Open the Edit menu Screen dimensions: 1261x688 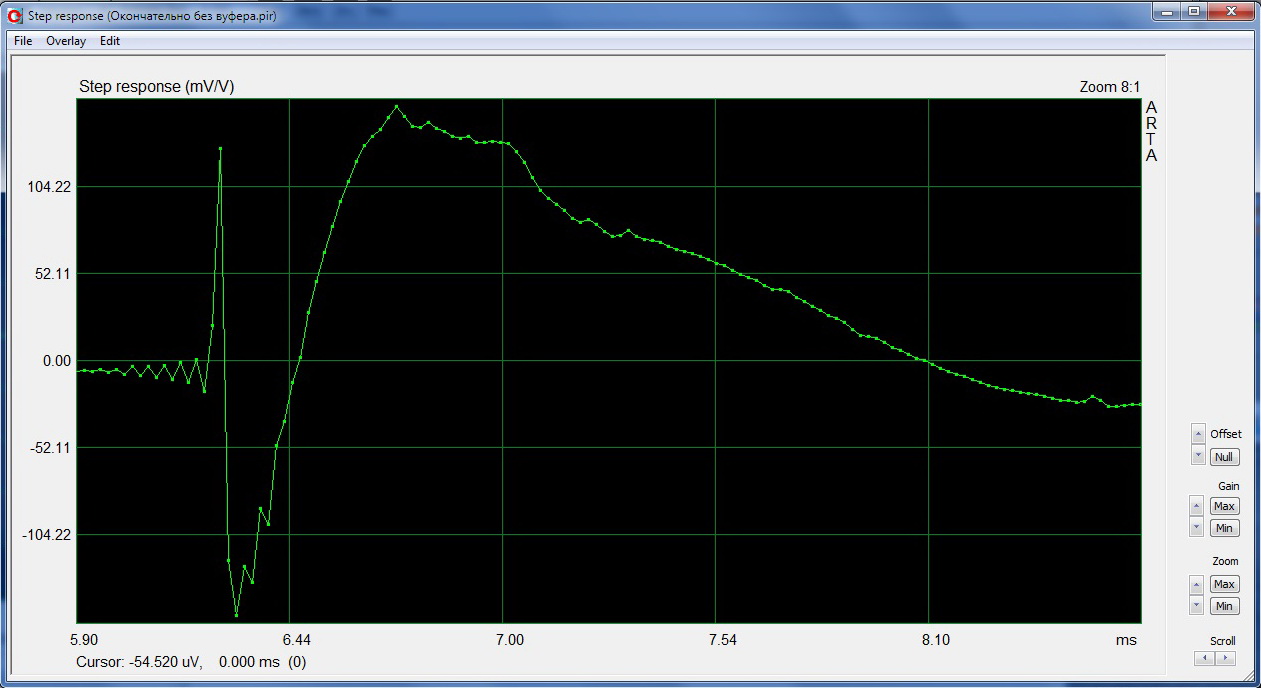[x=110, y=41]
